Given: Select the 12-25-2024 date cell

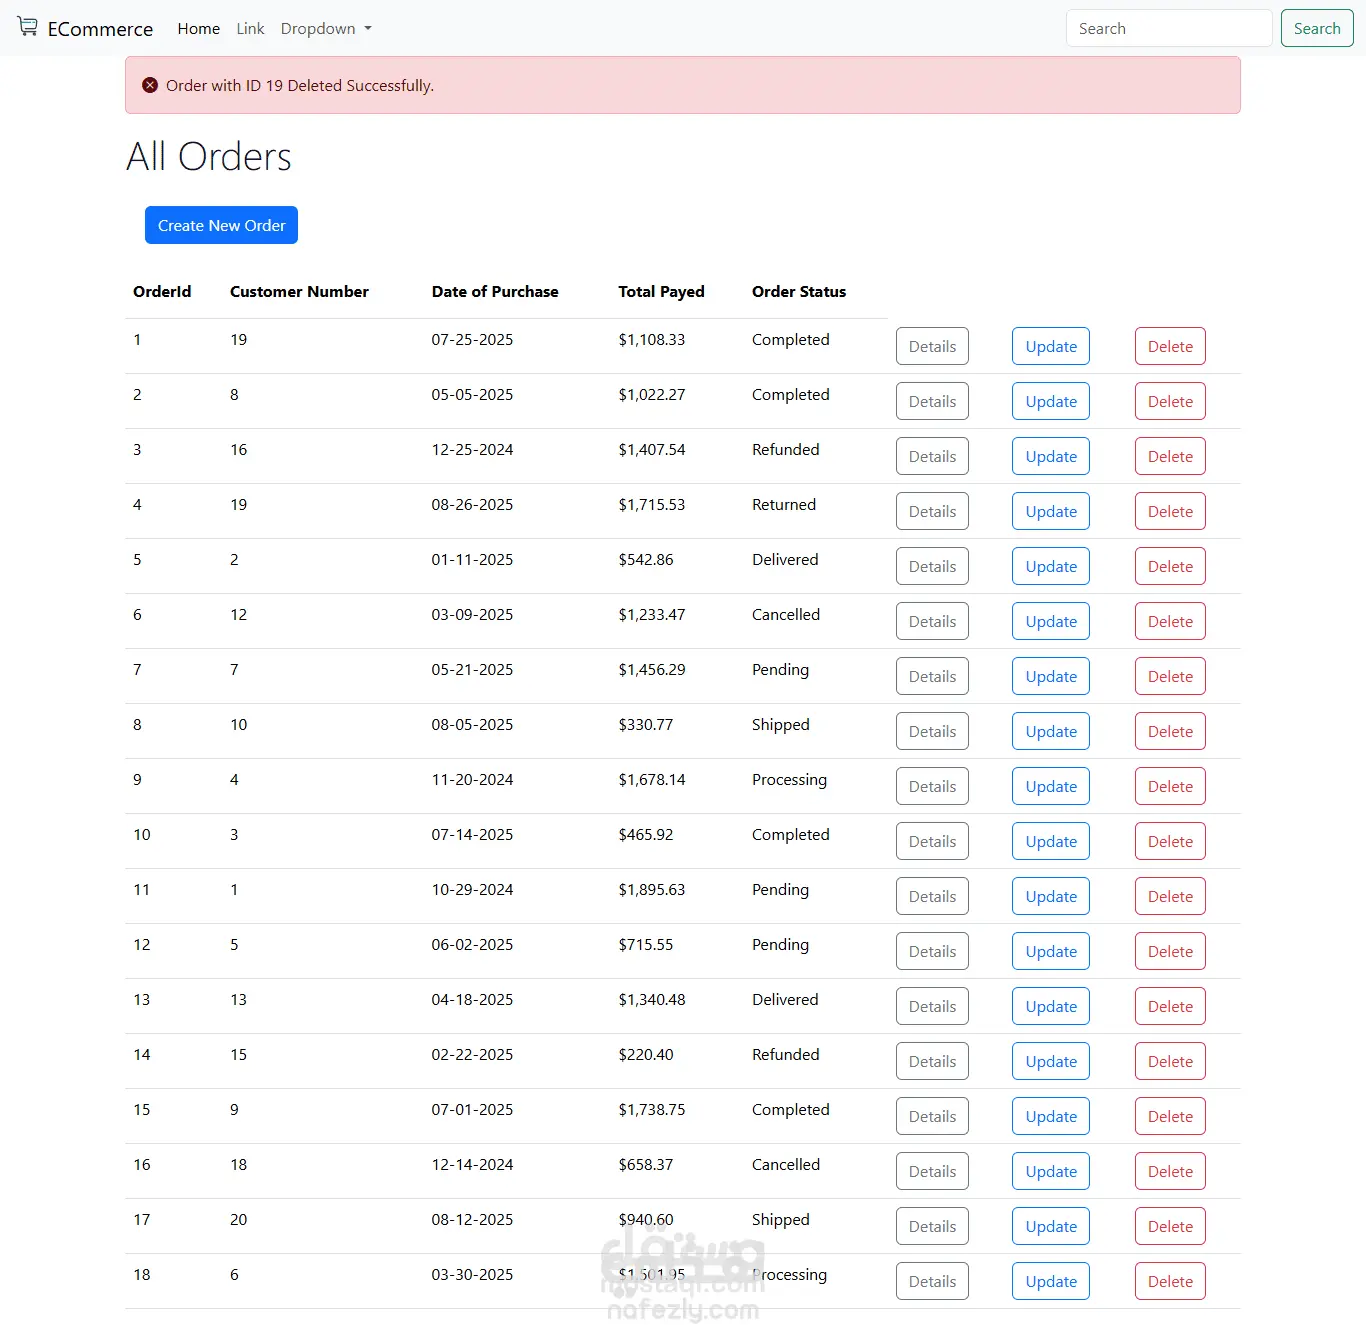Looking at the screenshot, I should [472, 449].
